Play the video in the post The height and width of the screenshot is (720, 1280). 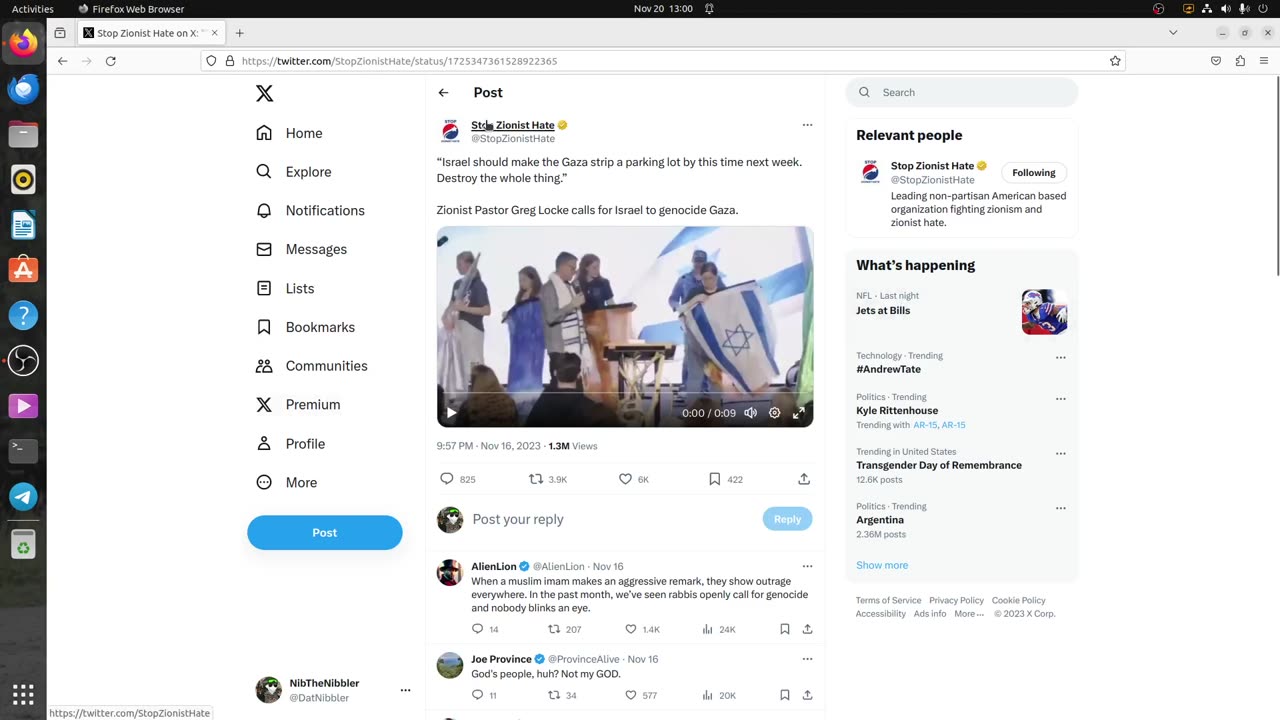point(451,412)
